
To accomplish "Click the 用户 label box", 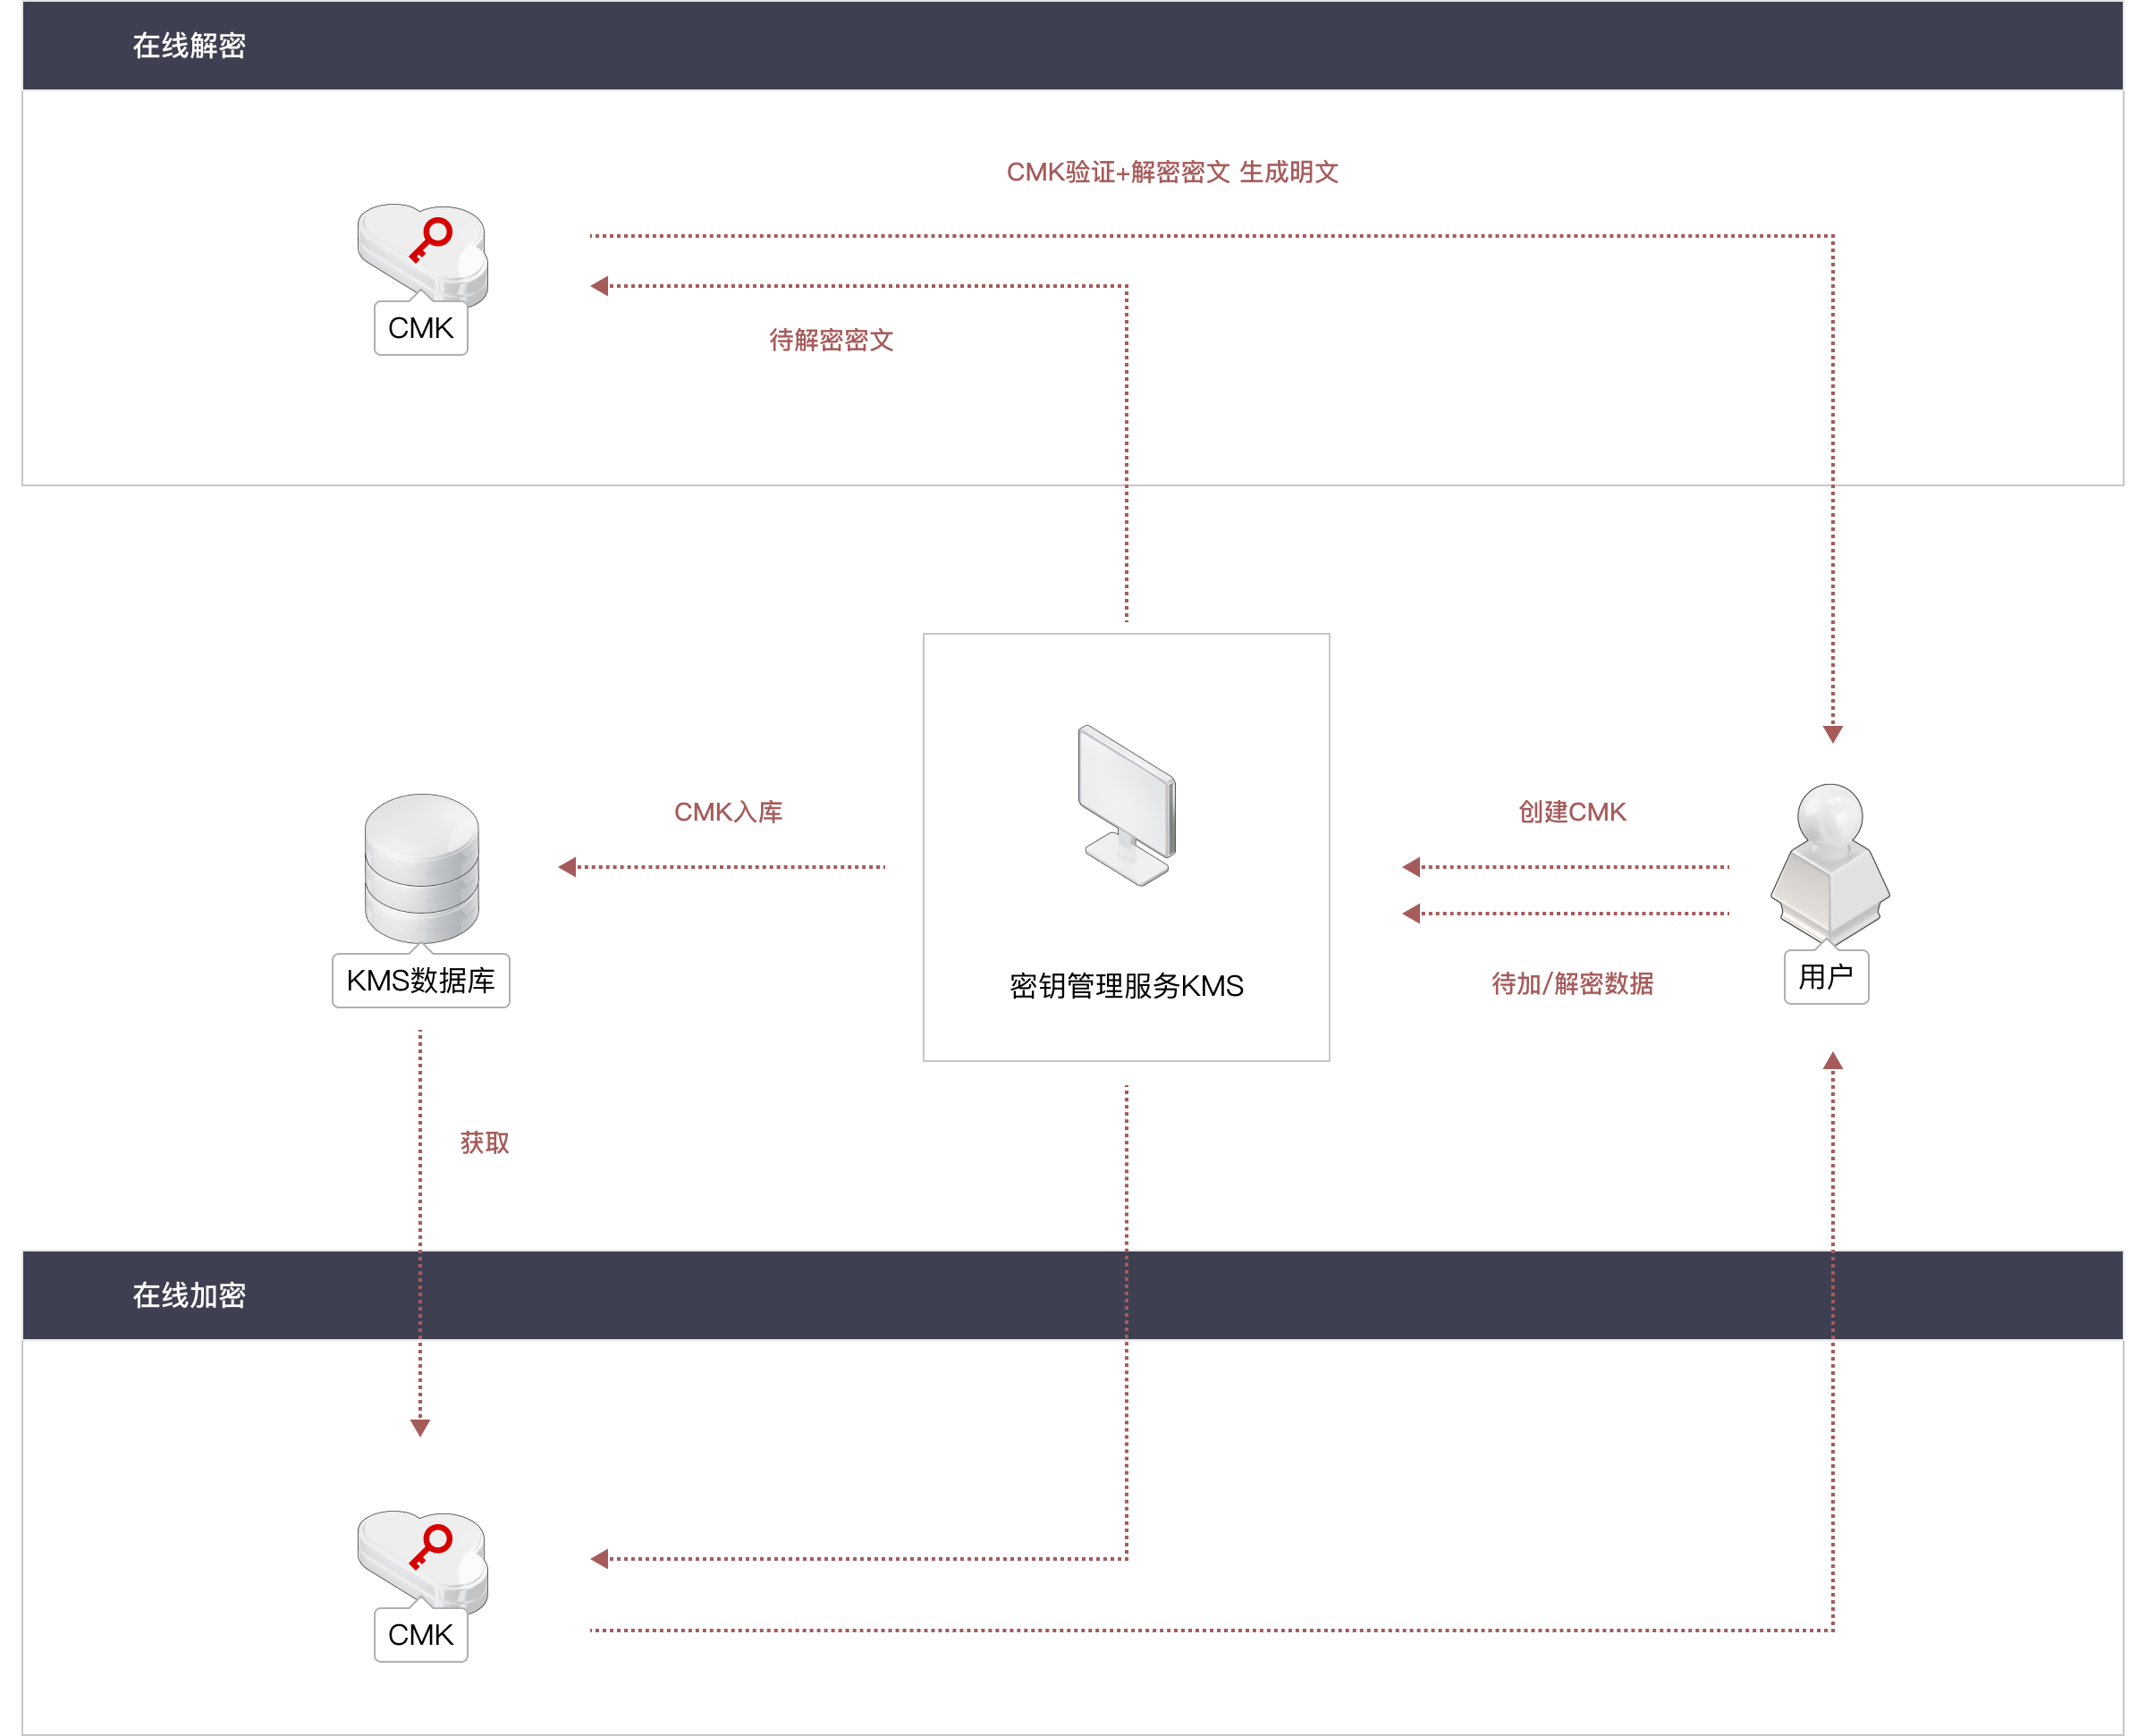I will click(1826, 977).
